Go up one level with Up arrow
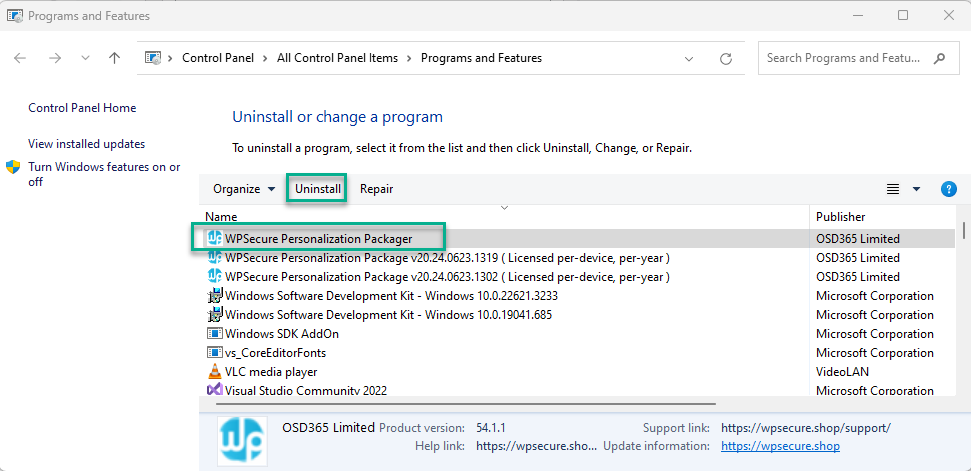The width and height of the screenshot is (971, 471). tap(114, 58)
